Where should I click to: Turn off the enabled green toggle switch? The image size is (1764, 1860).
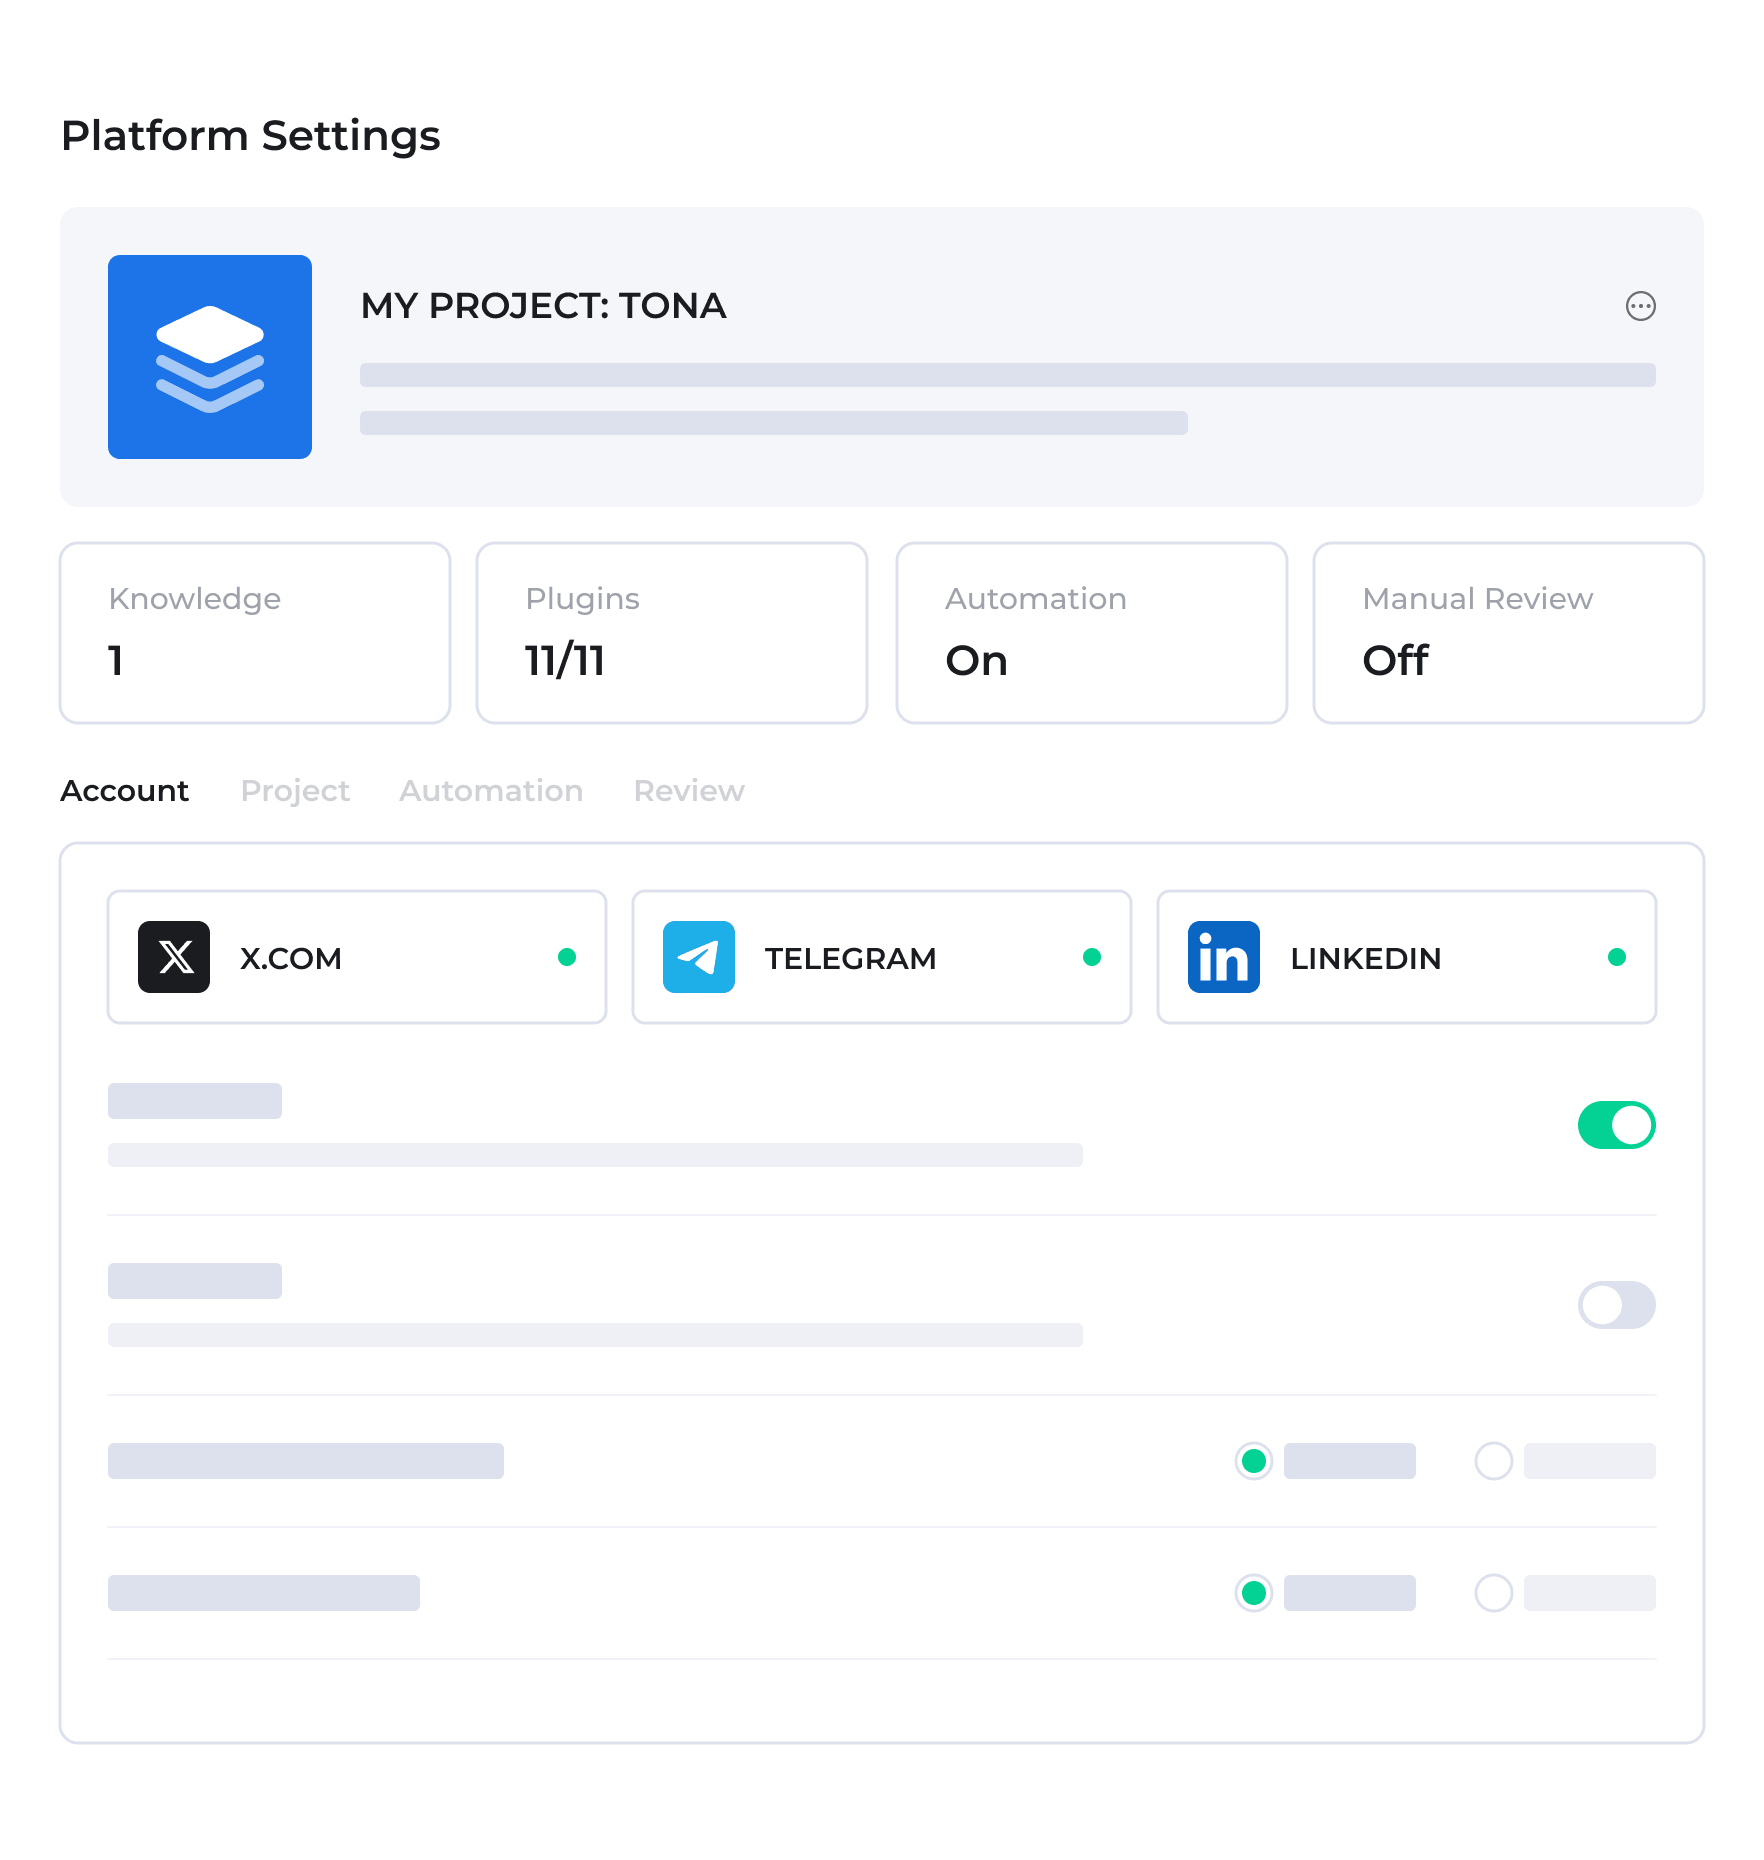tap(1616, 1125)
